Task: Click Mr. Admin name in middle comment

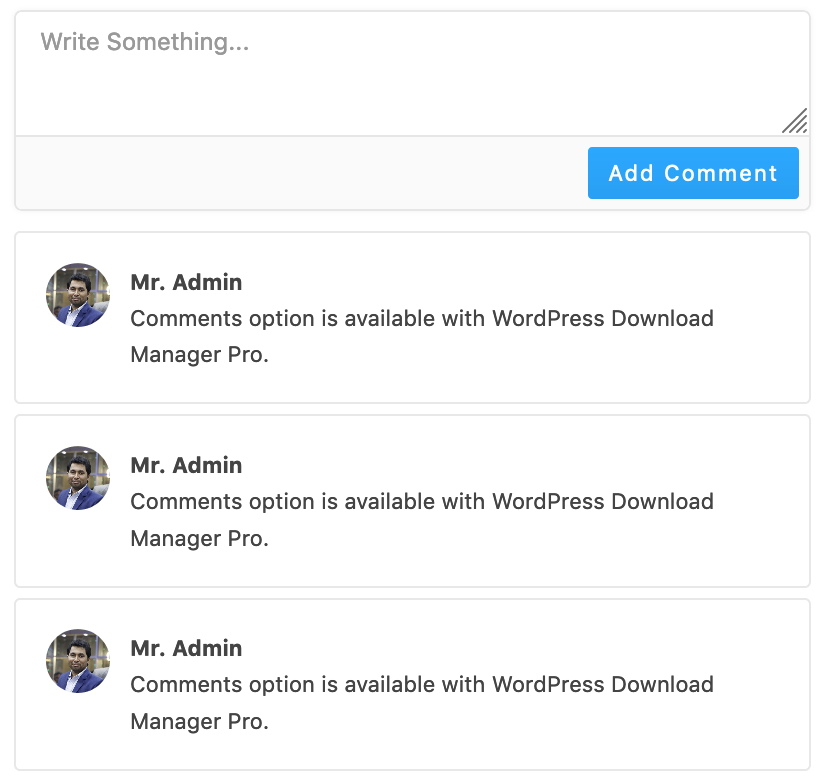Action: tap(186, 465)
